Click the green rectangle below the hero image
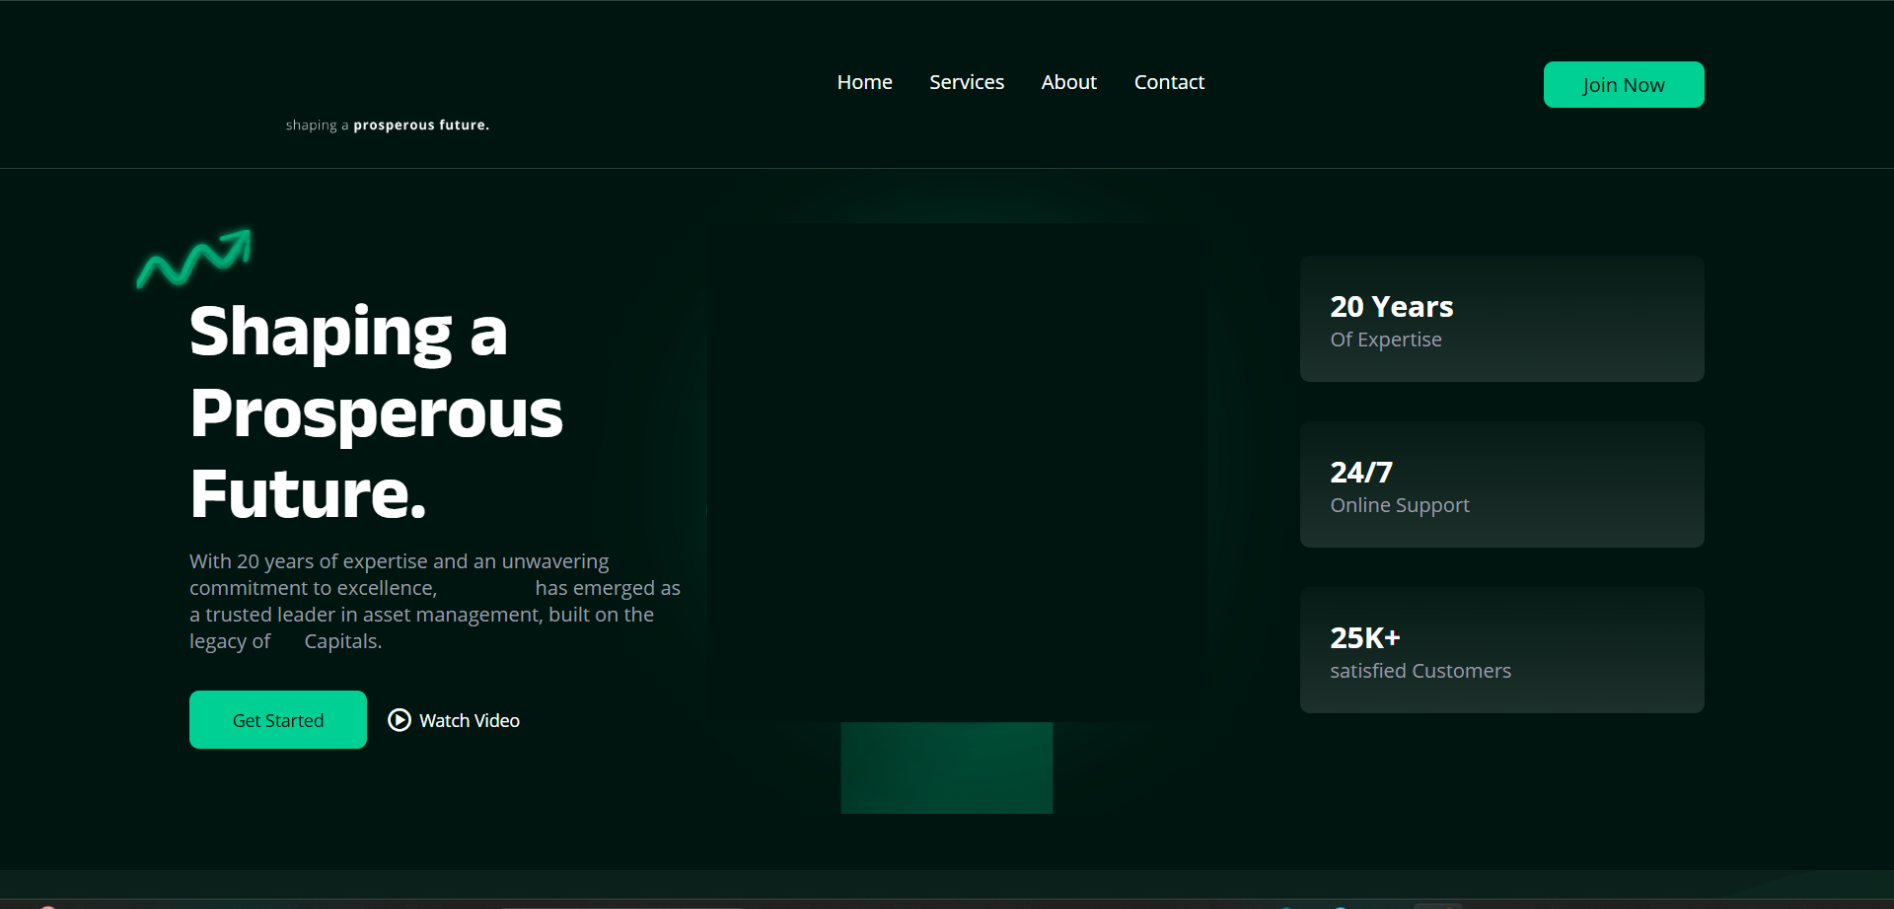This screenshot has width=1894, height=909. (x=946, y=767)
